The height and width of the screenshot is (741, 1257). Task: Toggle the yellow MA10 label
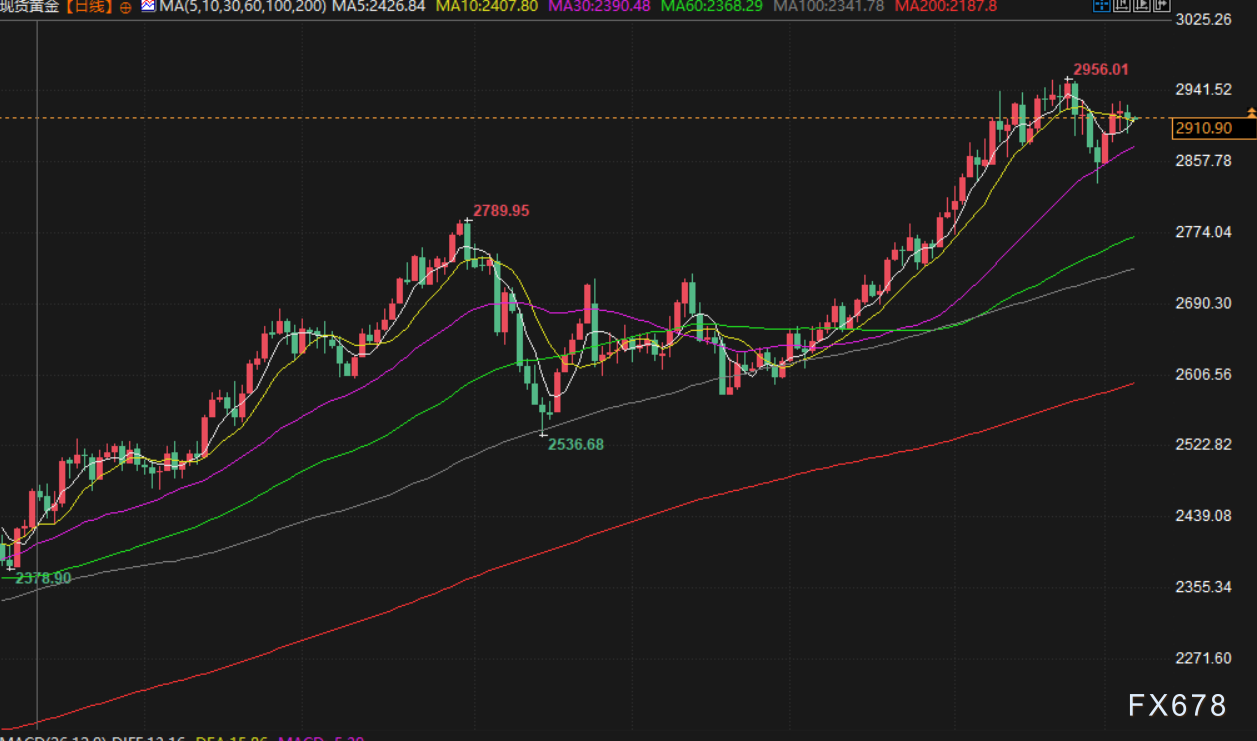(487, 7)
